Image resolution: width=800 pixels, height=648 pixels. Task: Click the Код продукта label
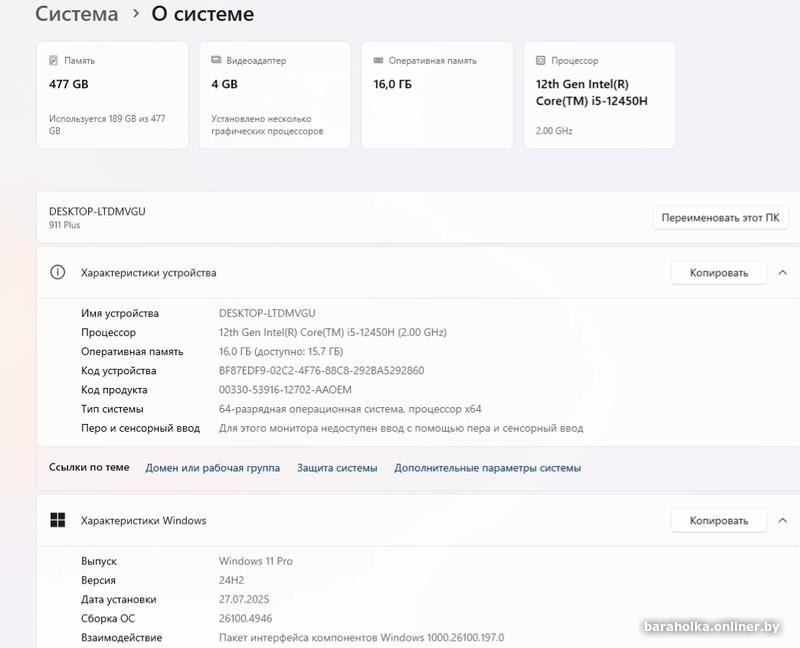click(x=114, y=390)
